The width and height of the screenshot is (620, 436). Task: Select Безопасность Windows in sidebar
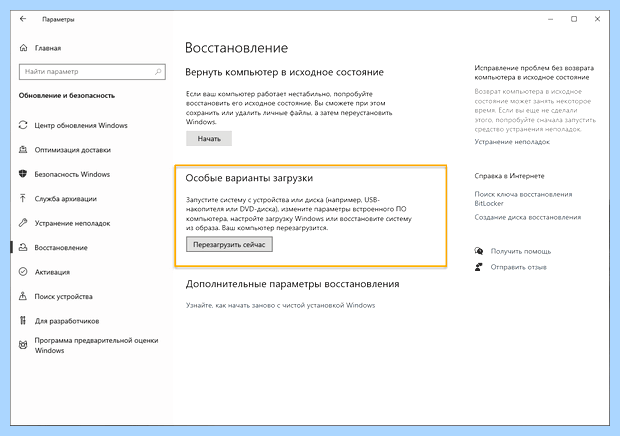(72, 174)
